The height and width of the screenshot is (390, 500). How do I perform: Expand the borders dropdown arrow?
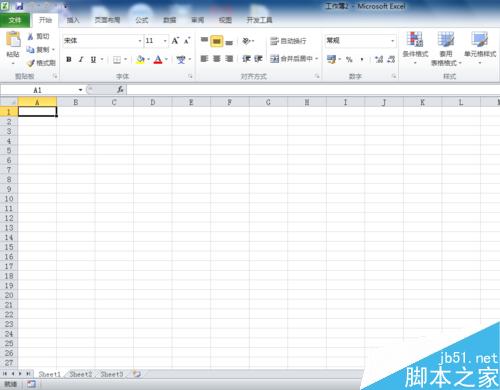[126, 60]
